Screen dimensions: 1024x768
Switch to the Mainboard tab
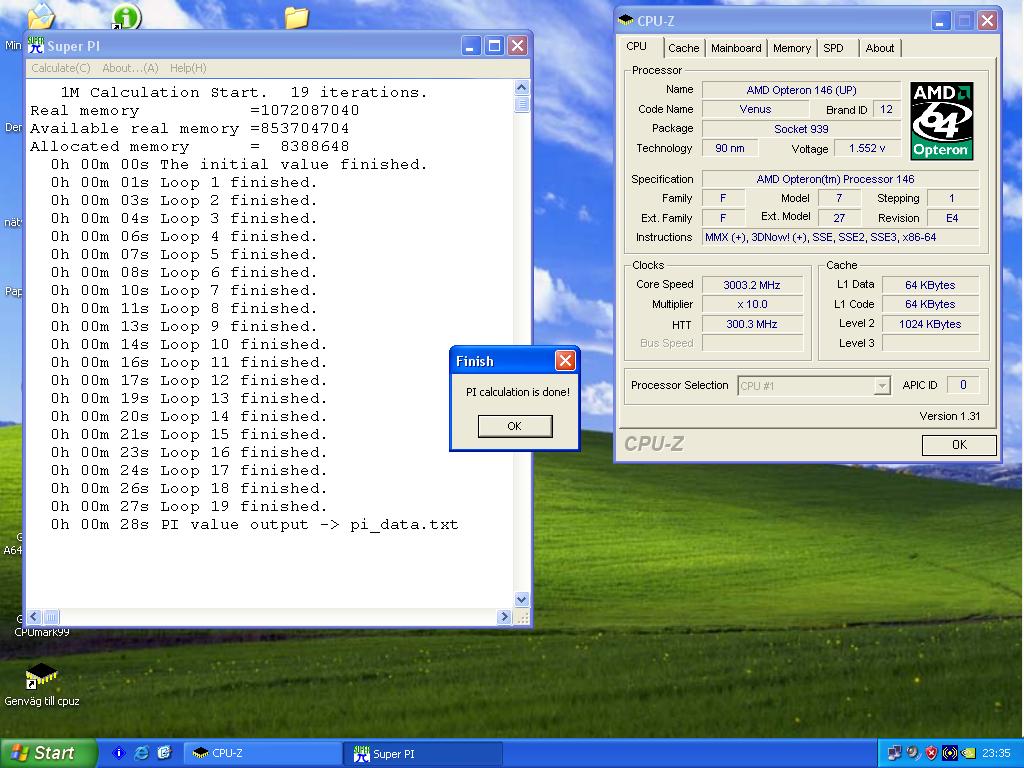tap(736, 48)
